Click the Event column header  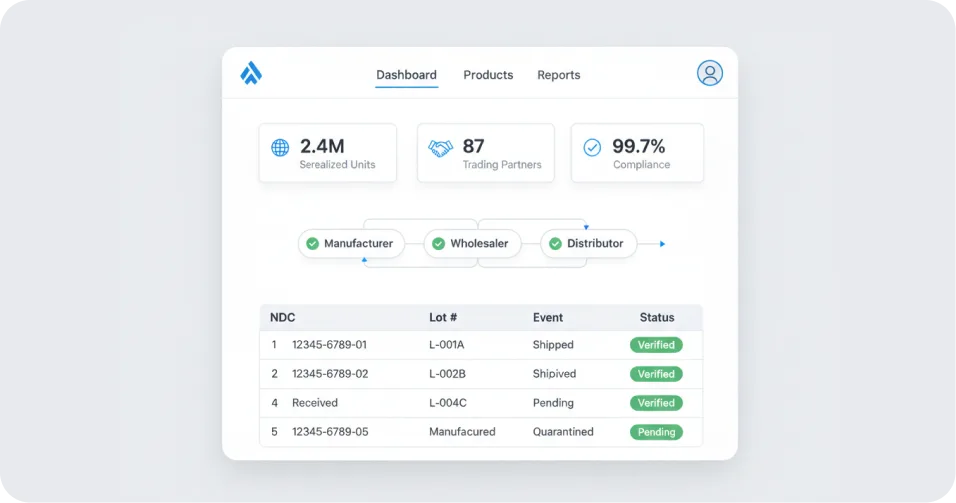pos(548,318)
